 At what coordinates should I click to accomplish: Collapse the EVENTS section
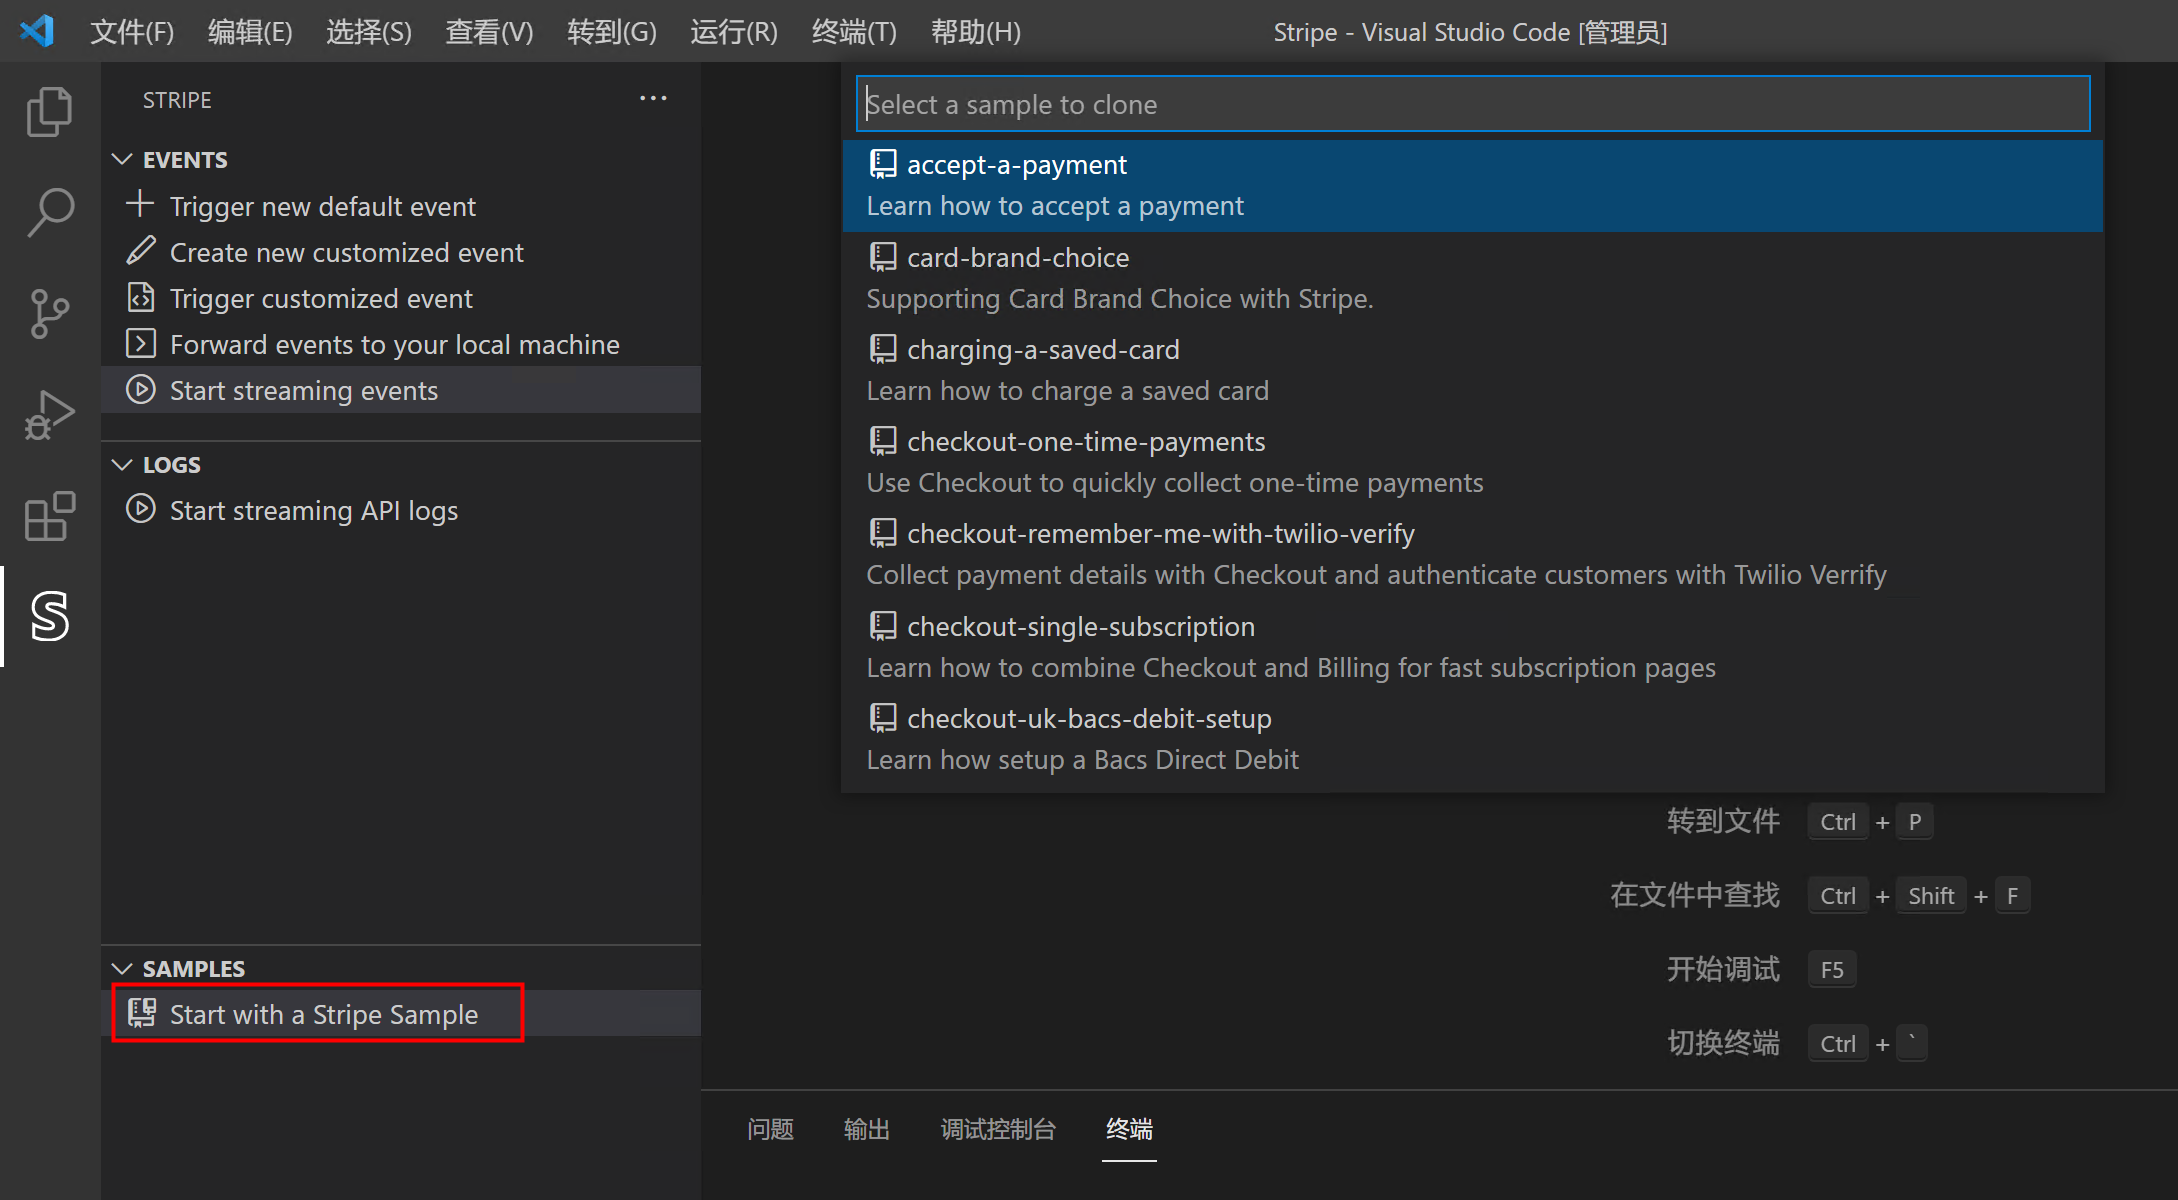(x=122, y=159)
